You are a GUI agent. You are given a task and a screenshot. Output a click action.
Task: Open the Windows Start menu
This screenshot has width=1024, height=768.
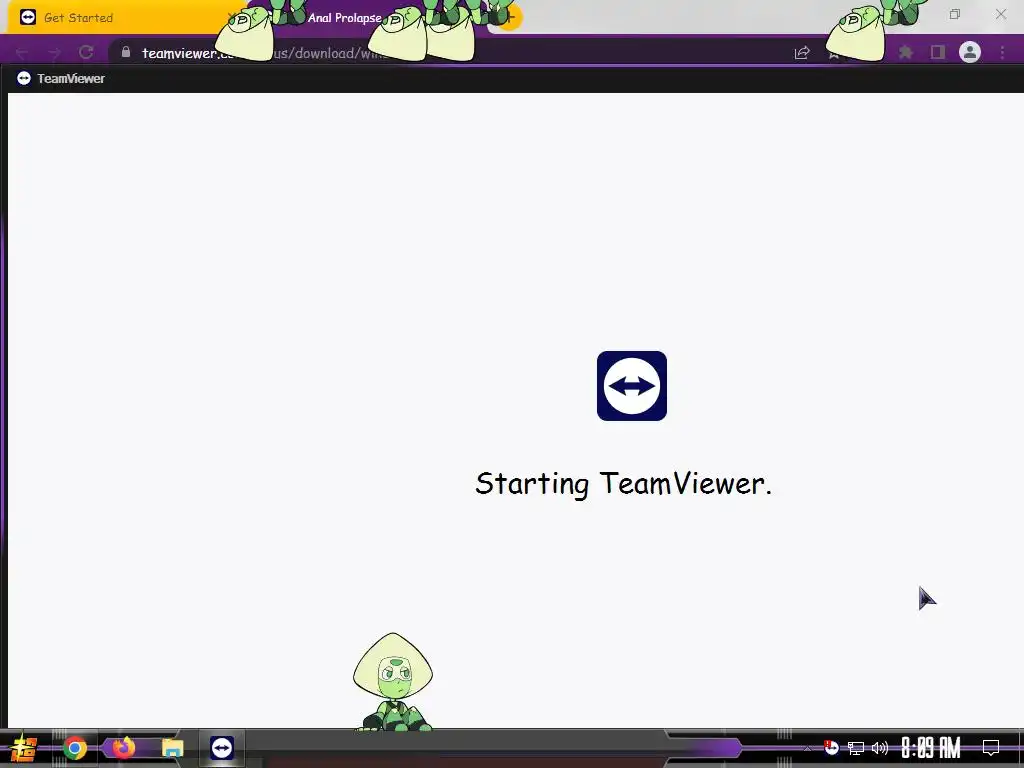pos(24,748)
